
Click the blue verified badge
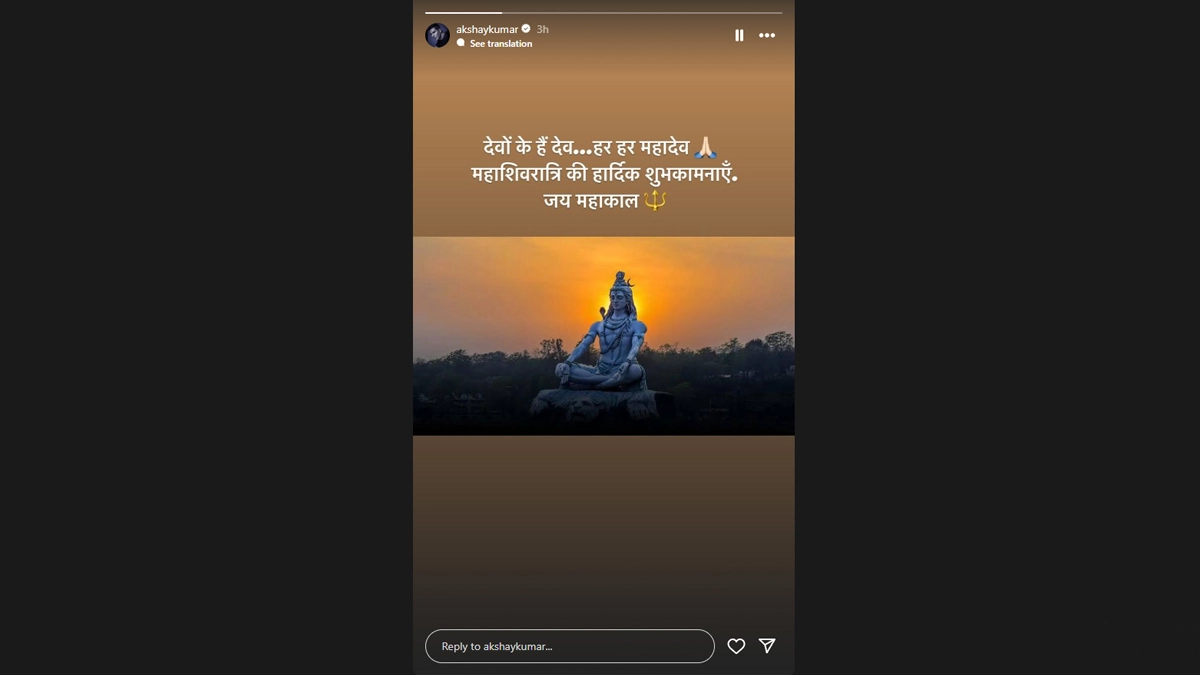526,29
